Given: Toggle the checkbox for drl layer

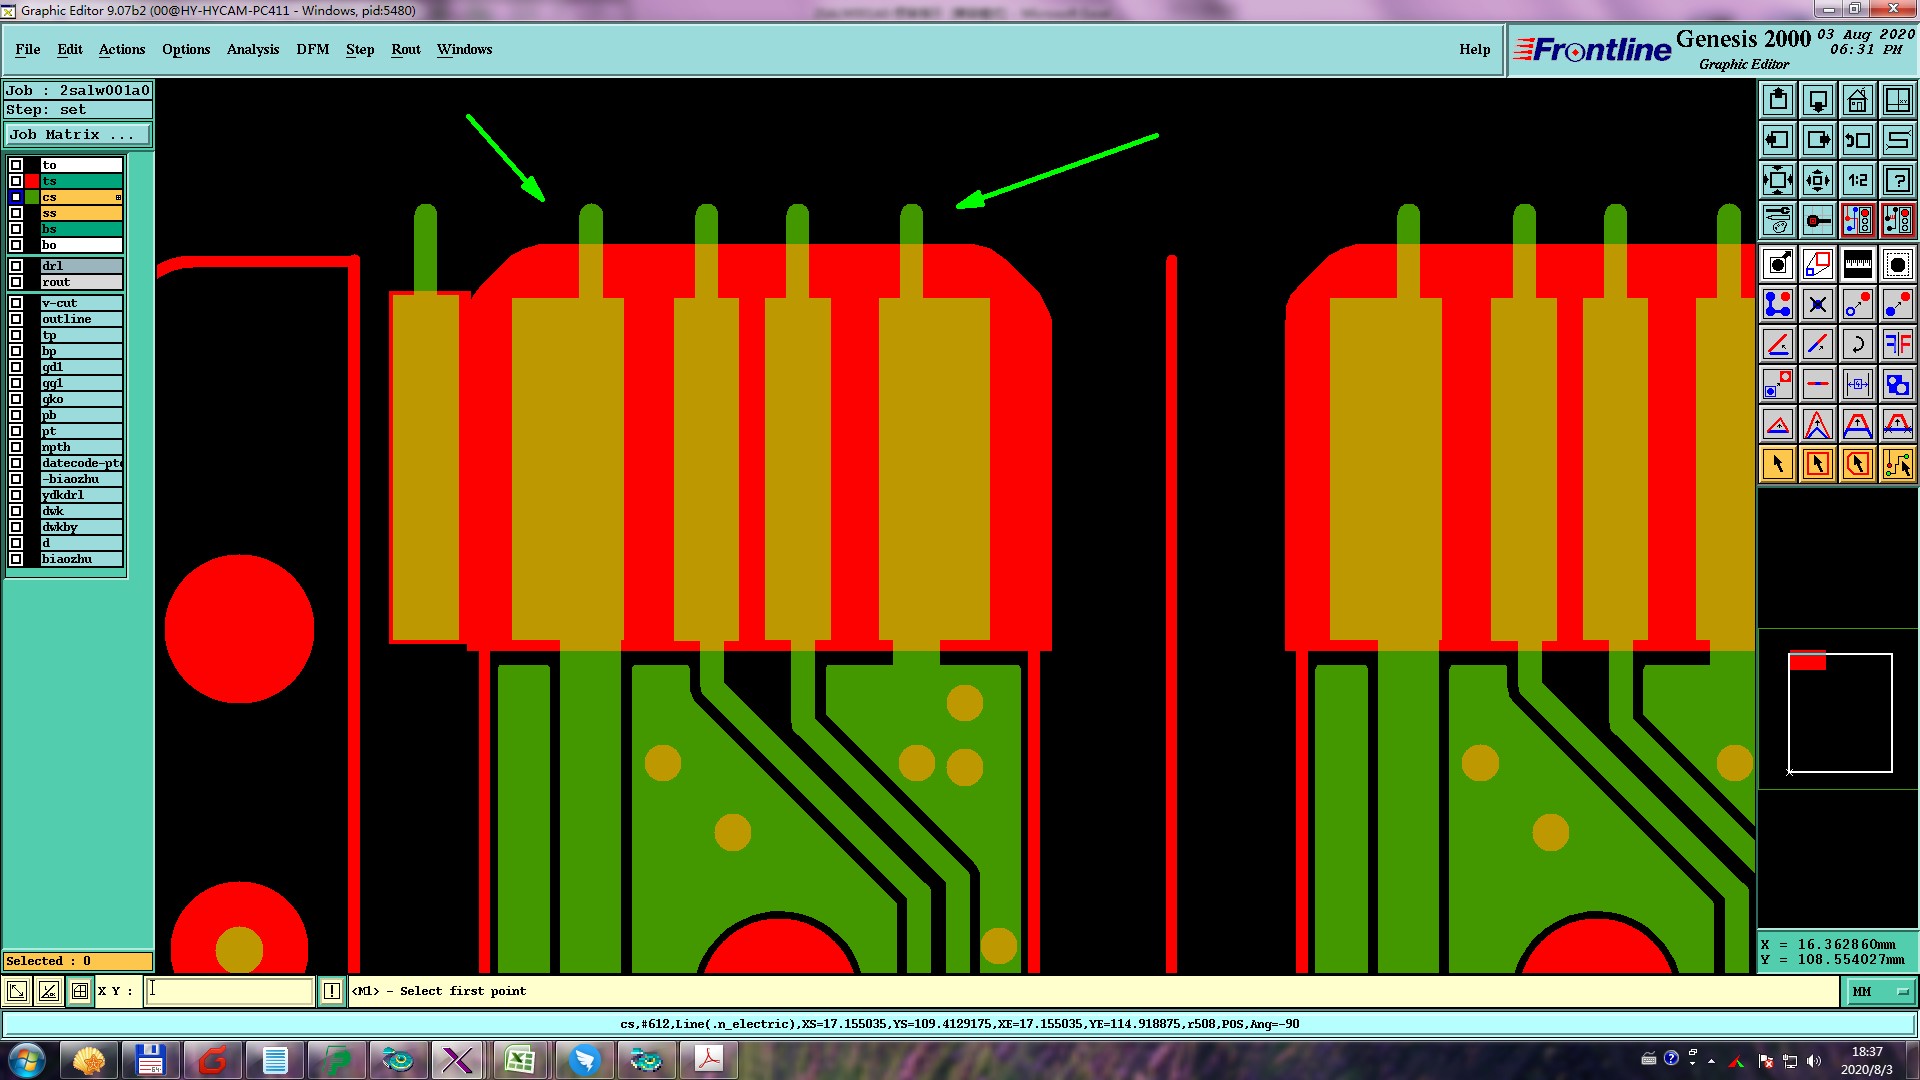Looking at the screenshot, I should click(16, 266).
